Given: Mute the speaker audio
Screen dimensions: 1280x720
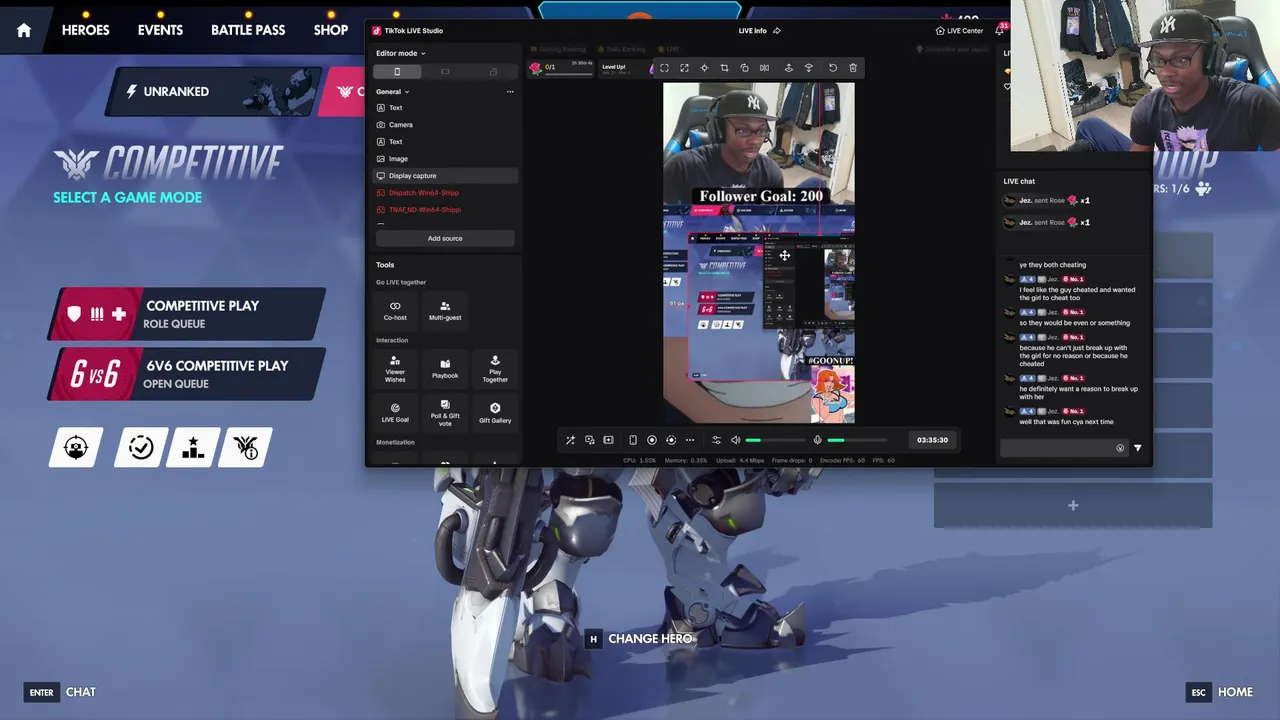Looking at the screenshot, I should (x=735, y=440).
